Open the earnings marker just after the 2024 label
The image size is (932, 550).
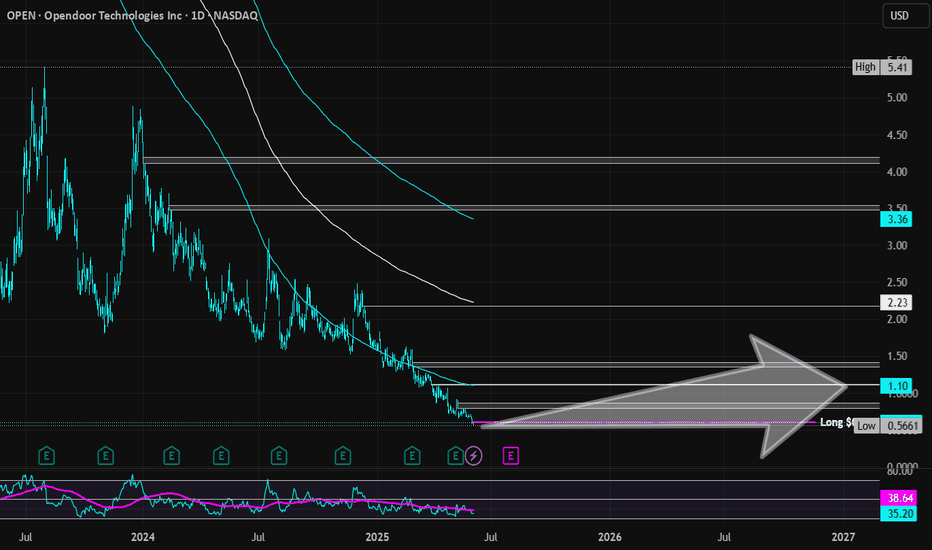point(171,456)
